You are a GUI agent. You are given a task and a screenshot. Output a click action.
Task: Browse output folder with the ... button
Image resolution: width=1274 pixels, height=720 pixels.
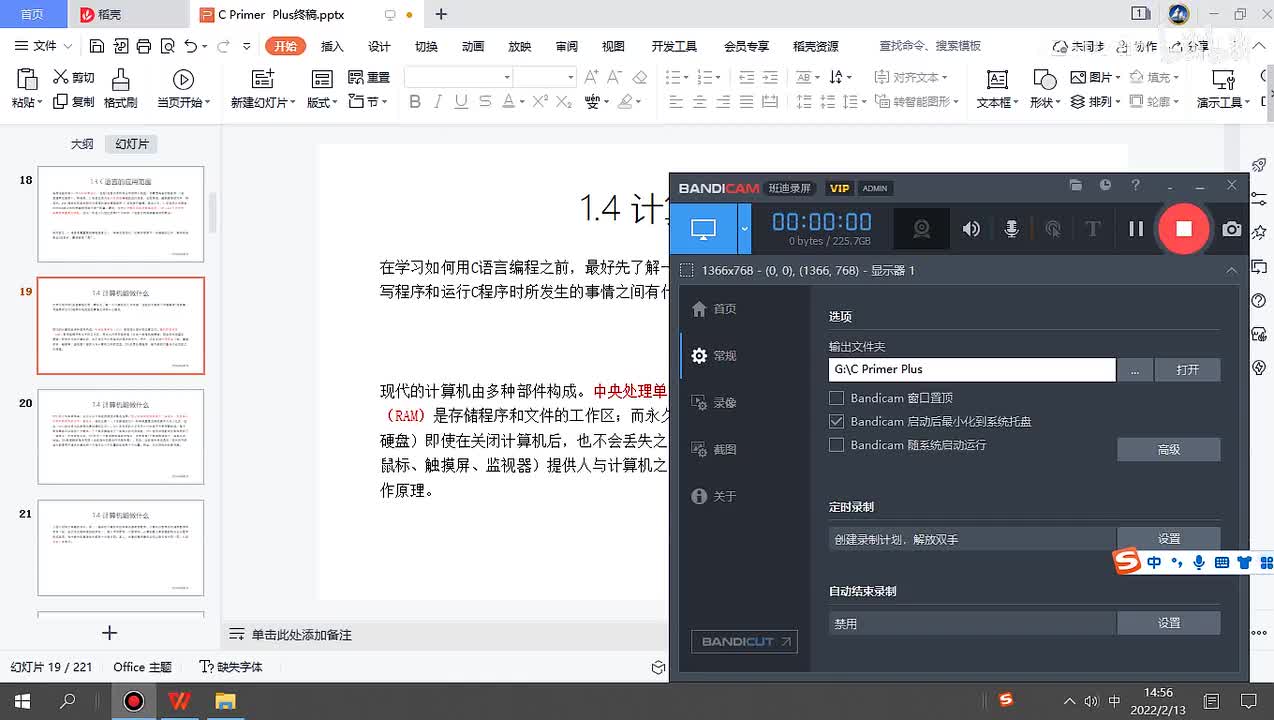pos(1135,369)
